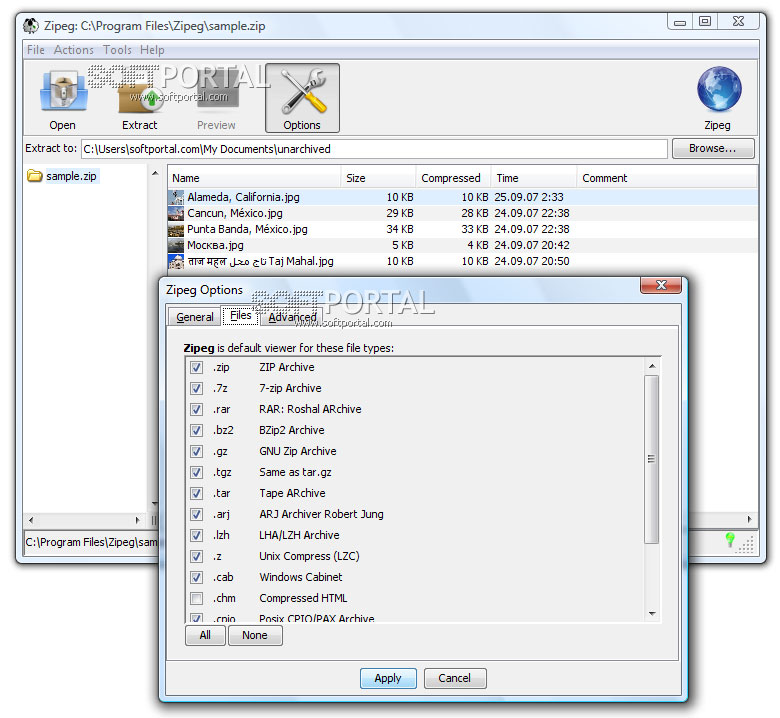Screen dimensions: 780x718
Task: Uncheck the .zip ZIP Archive checkbox
Action: pos(196,367)
